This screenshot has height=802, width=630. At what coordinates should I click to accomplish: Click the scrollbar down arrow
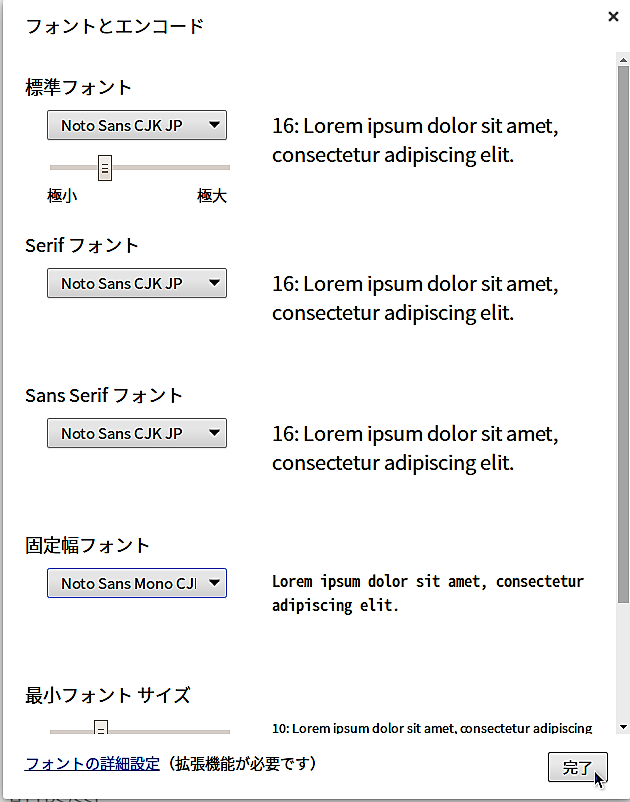click(x=623, y=727)
